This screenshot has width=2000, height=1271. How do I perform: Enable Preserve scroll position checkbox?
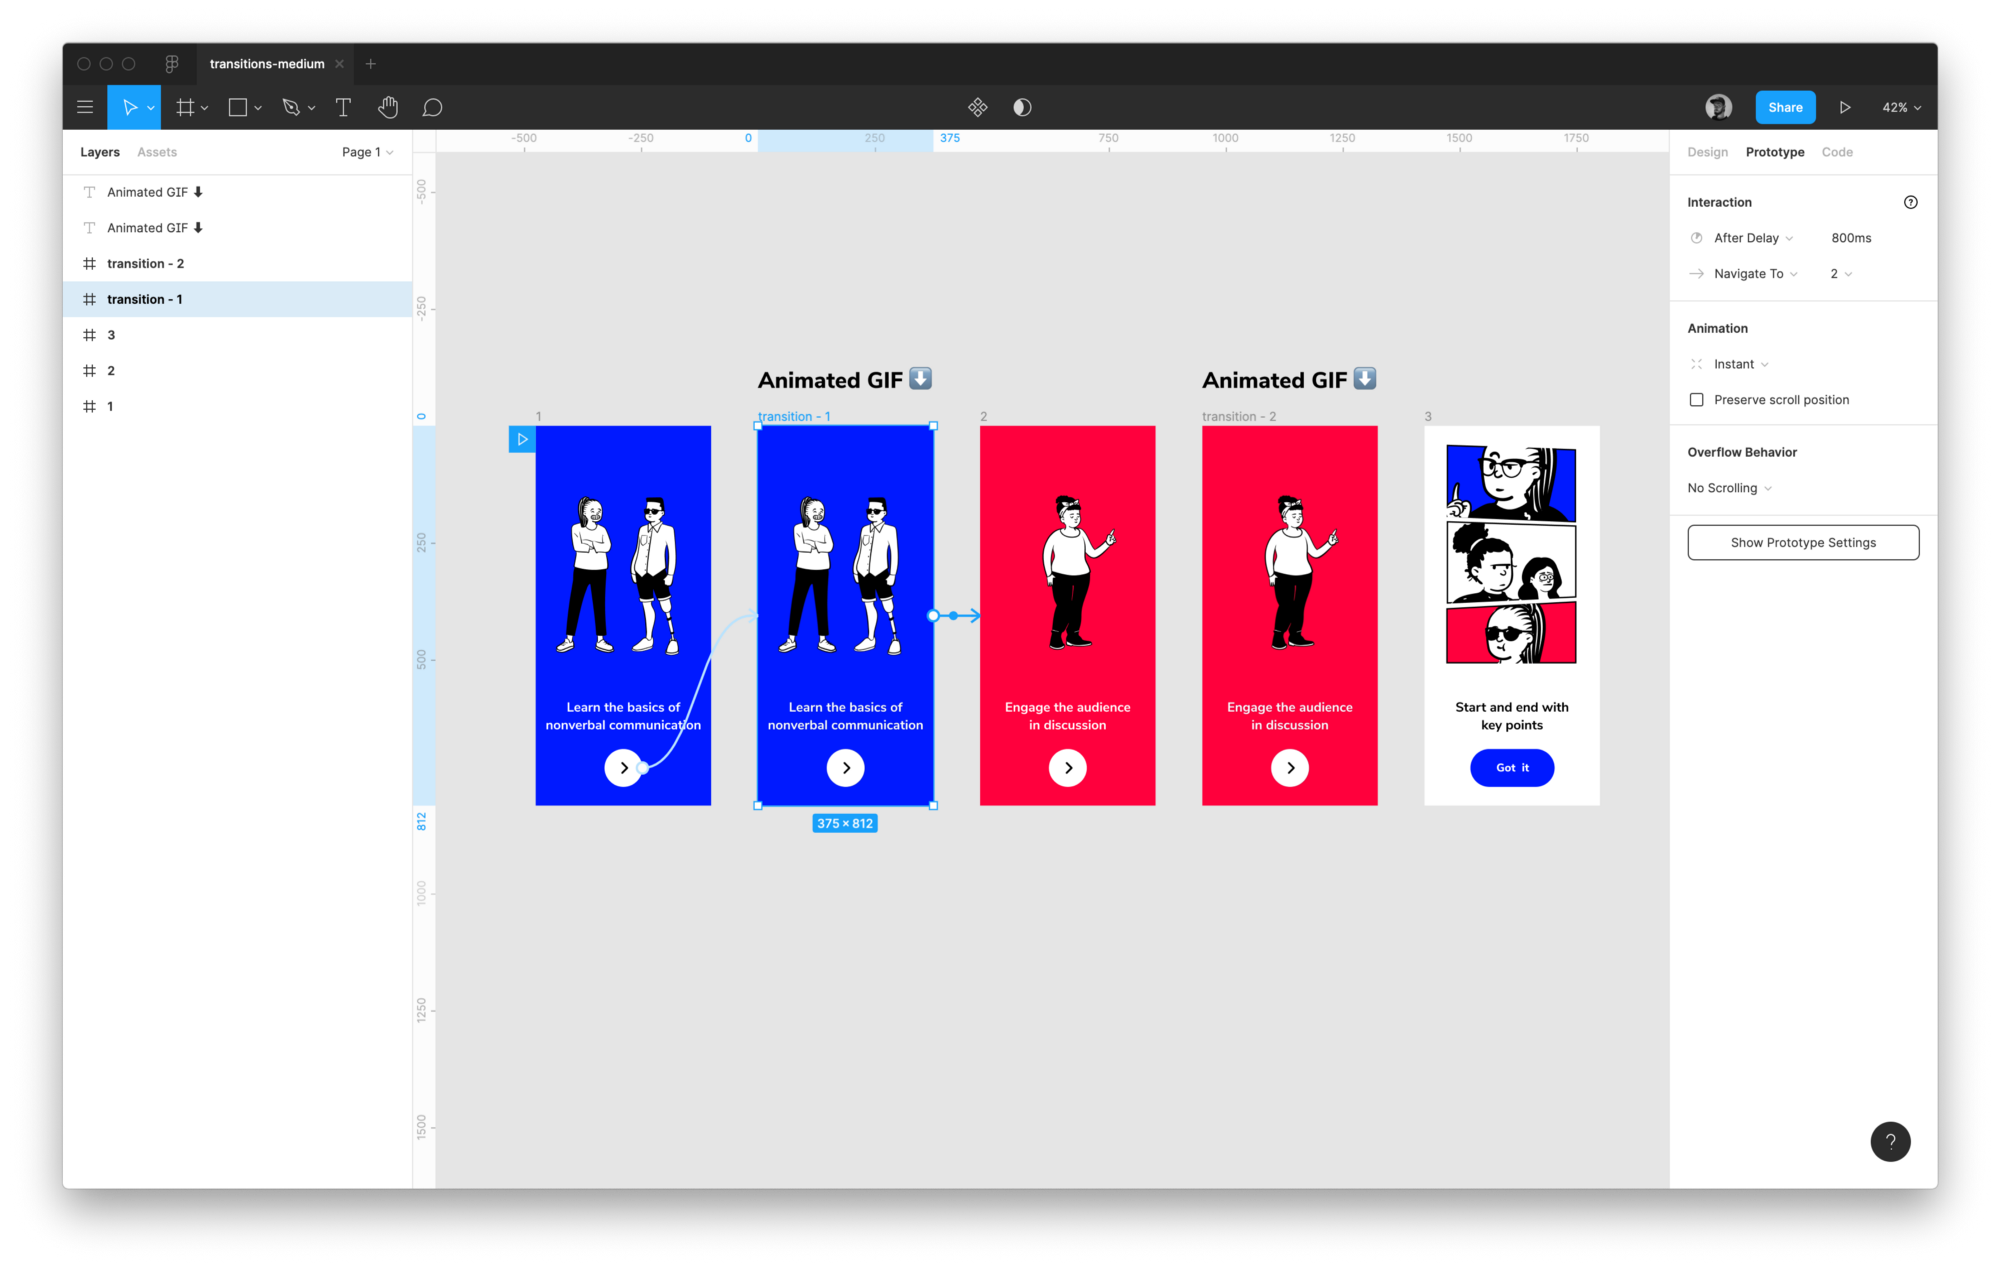pos(1695,399)
